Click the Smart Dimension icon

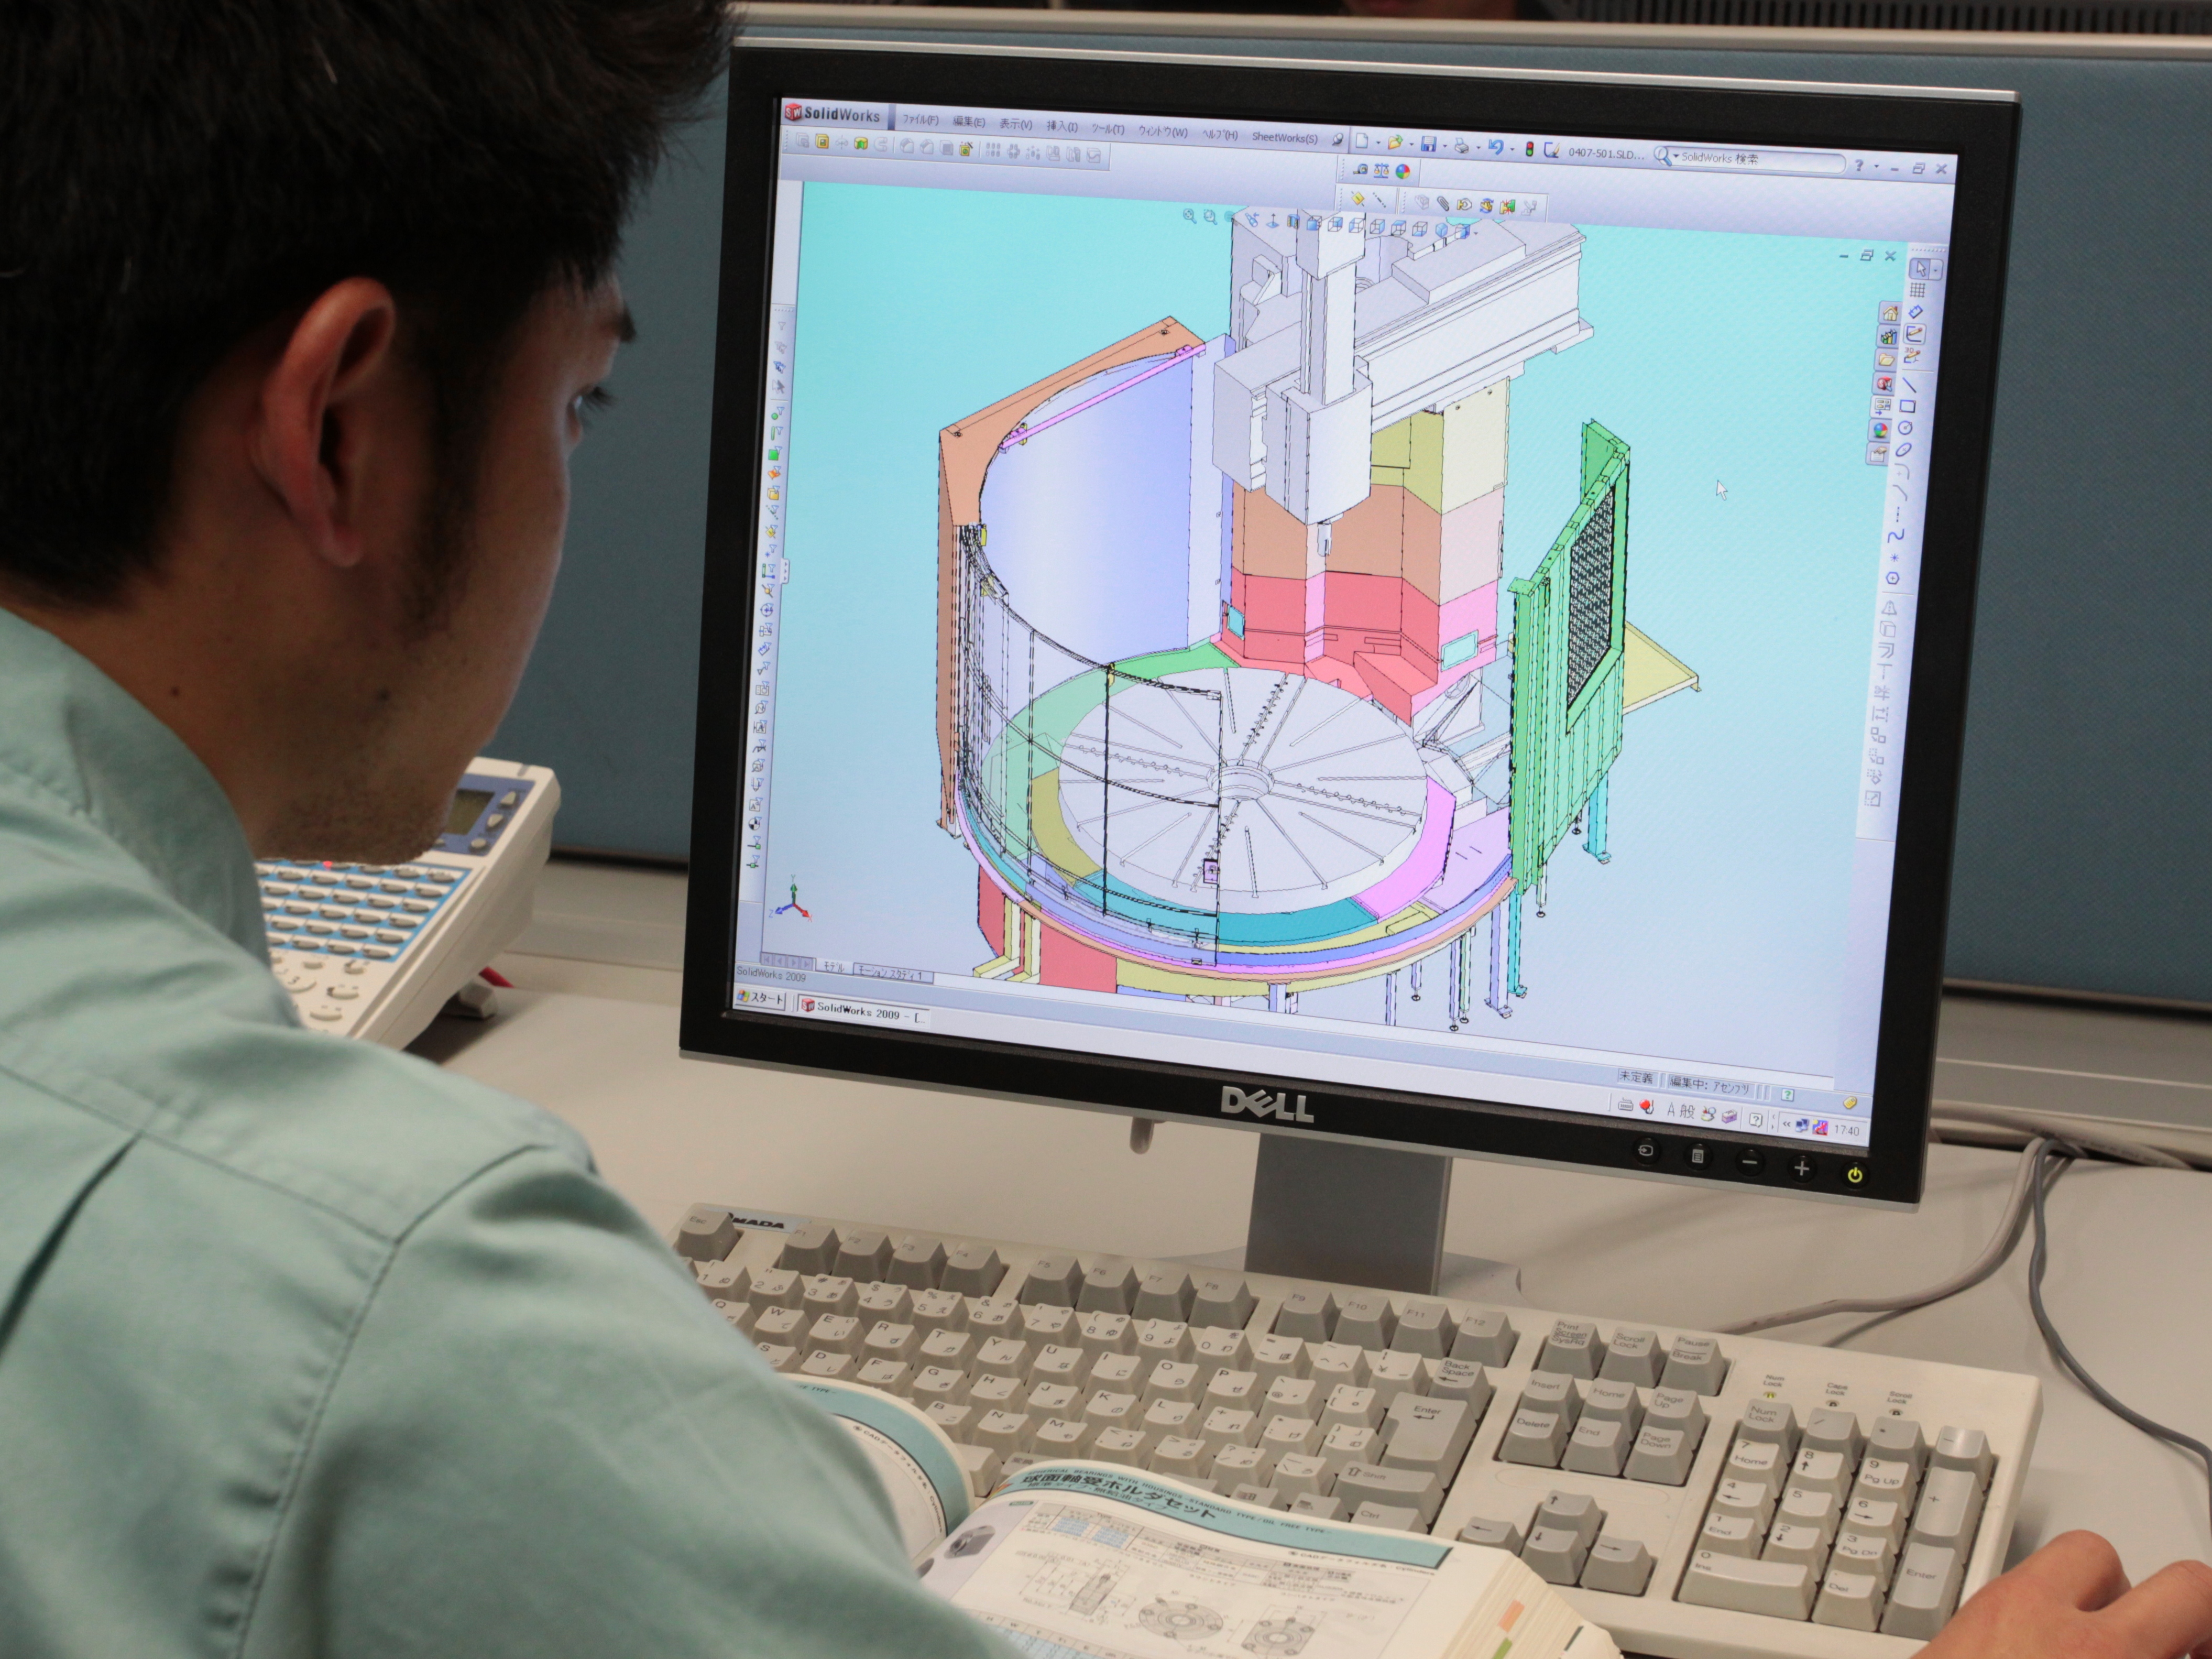pyautogui.click(x=1916, y=312)
